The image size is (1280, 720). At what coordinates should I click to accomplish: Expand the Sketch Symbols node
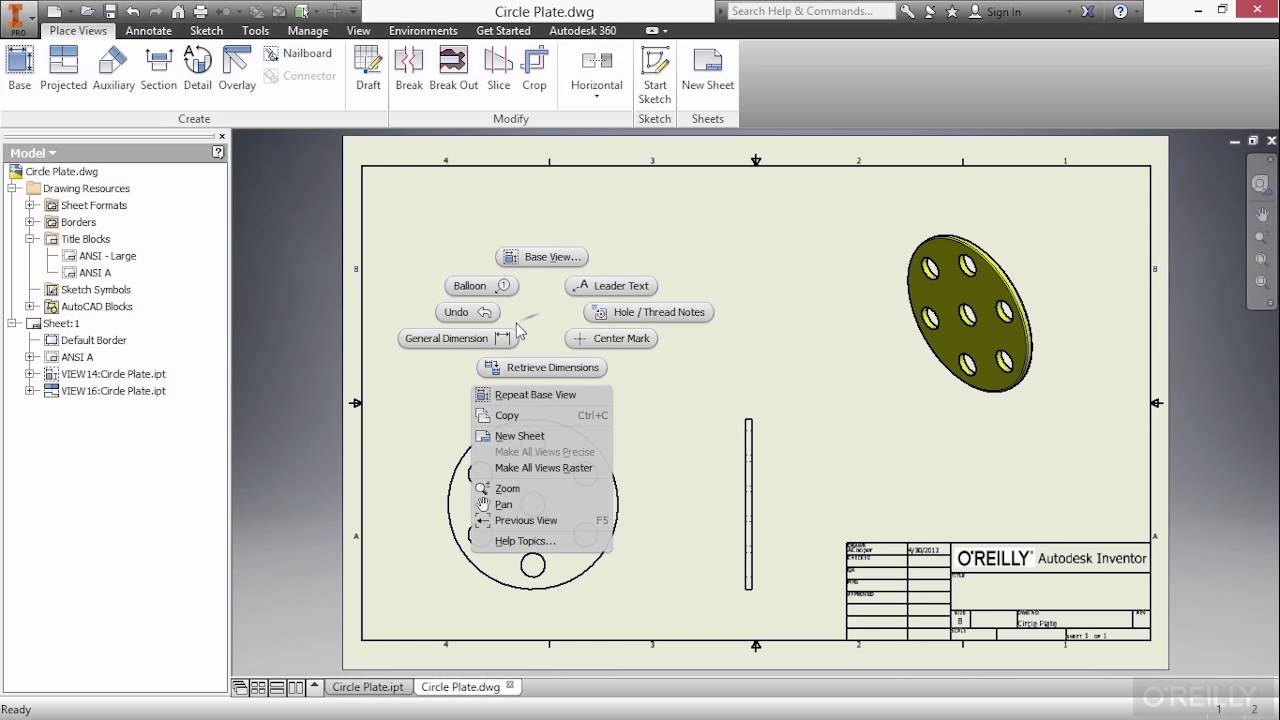point(30,290)
